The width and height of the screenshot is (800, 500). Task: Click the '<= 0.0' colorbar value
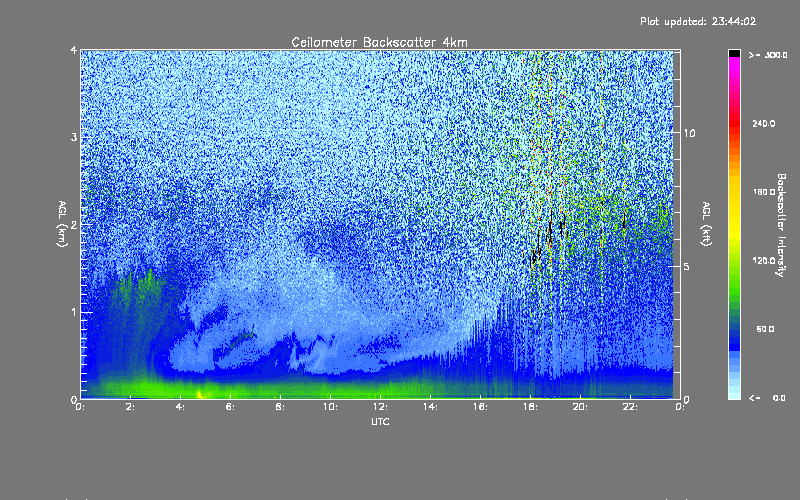click(767, 398)
